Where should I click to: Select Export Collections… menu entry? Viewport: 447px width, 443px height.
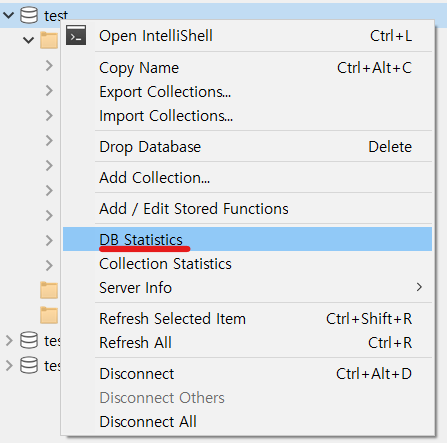click(247, 92)
